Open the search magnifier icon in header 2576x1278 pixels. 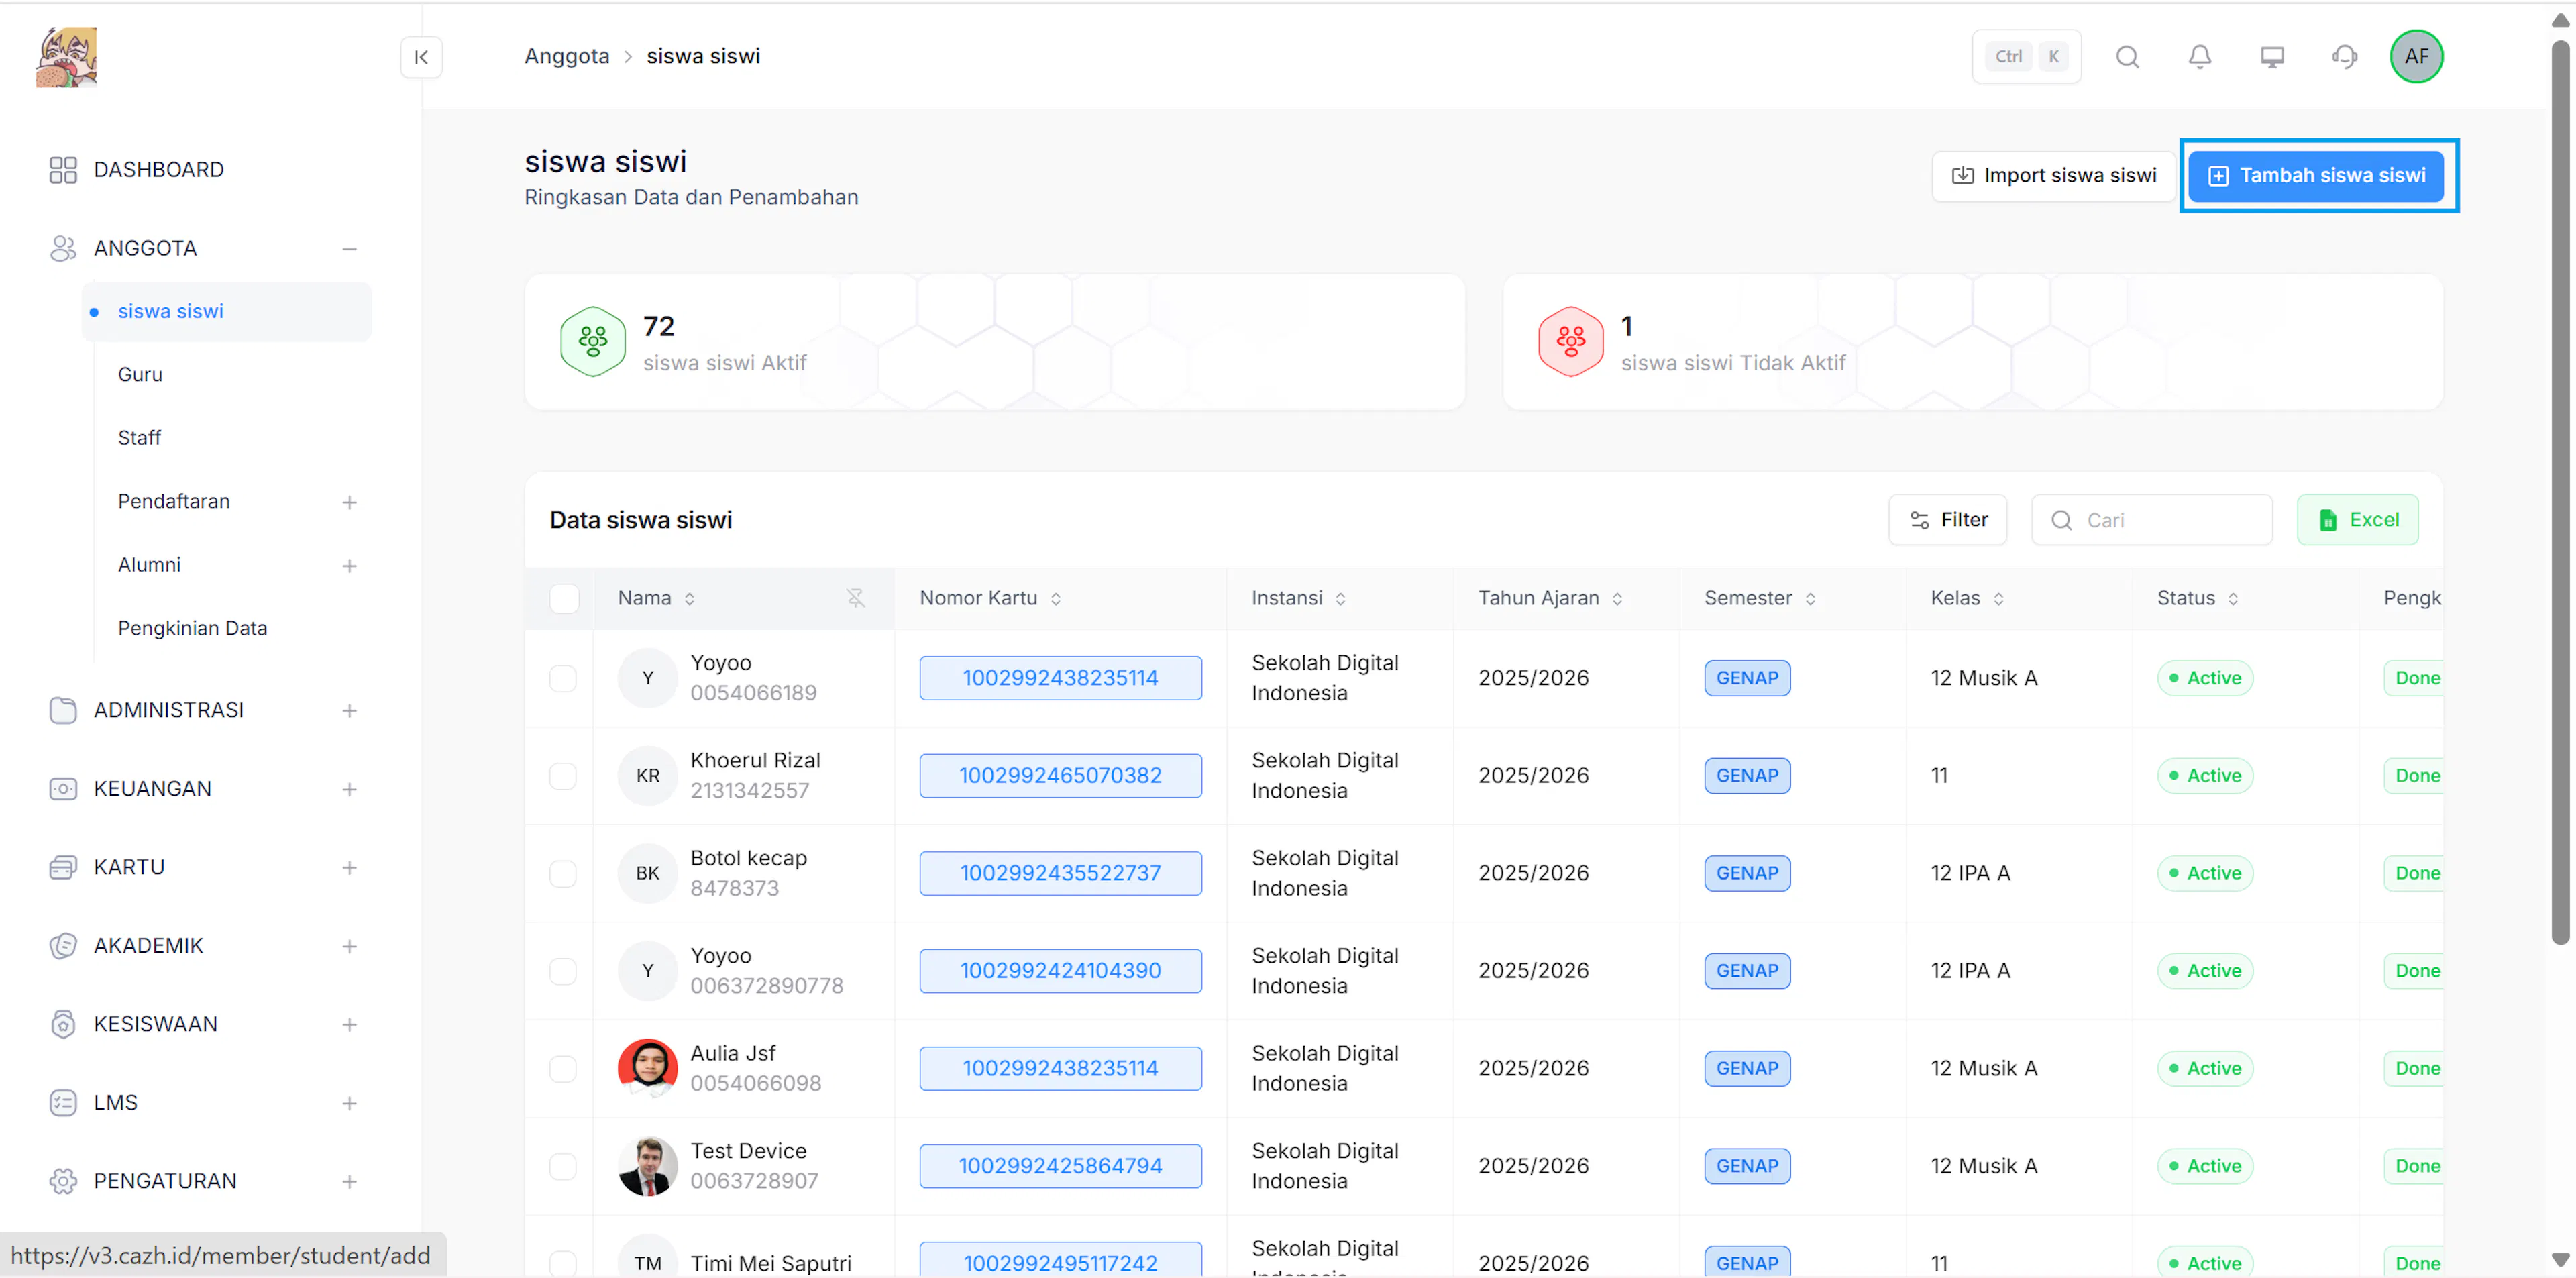point(2127,57)
